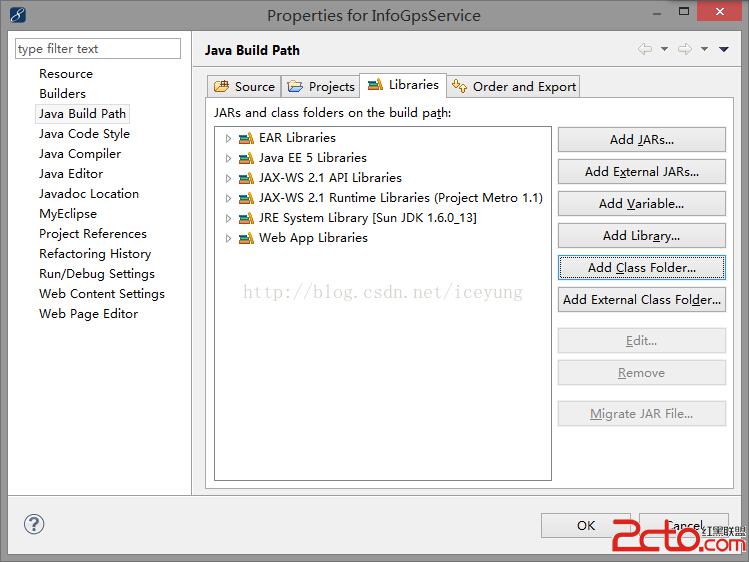Open the Order and Export tab
This screenshot has height=562, width=749.
pyautogui.click(x=514, y=86)
